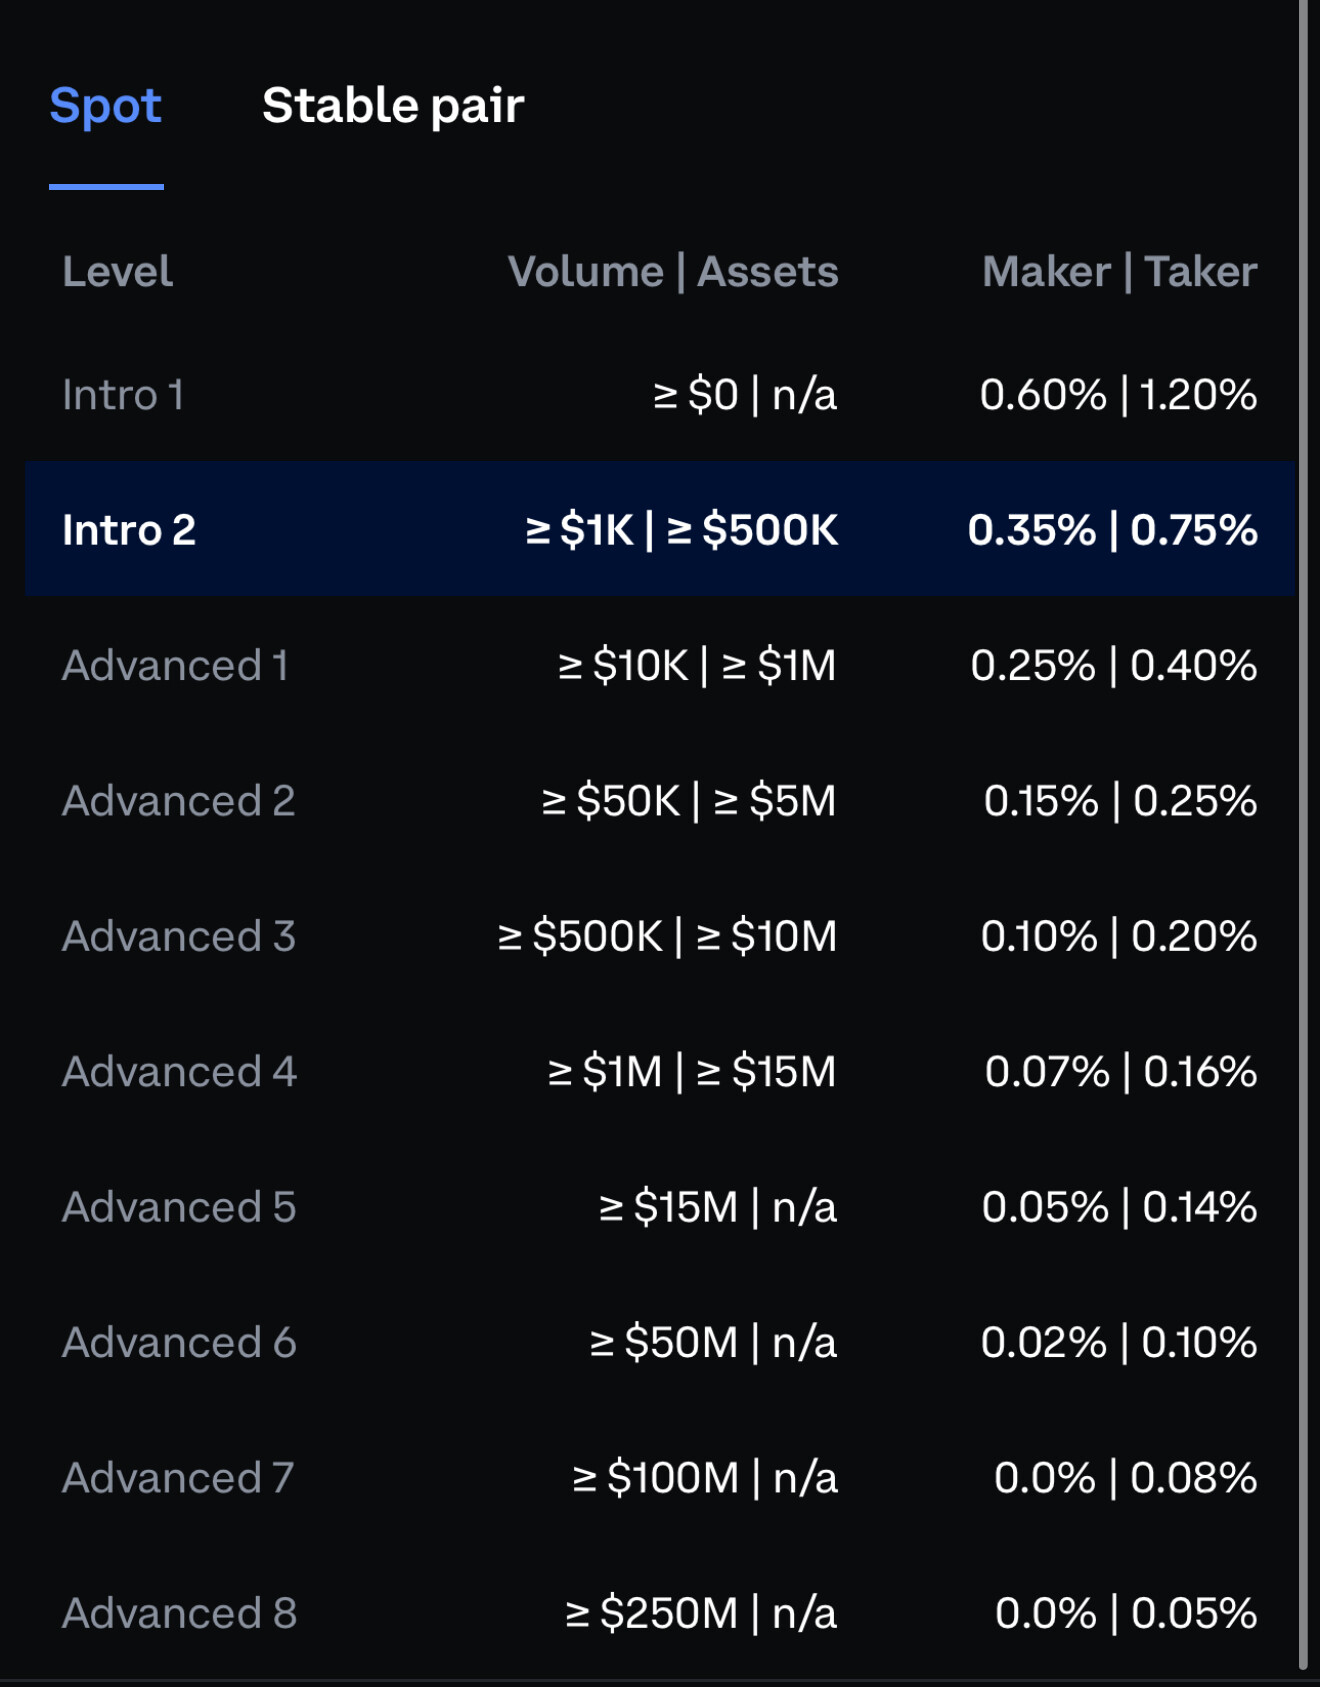The width and height of the screenshot is (1320, 1687).
Task: Select the Intro 1 fee tier row
Action: click(123, 395)
